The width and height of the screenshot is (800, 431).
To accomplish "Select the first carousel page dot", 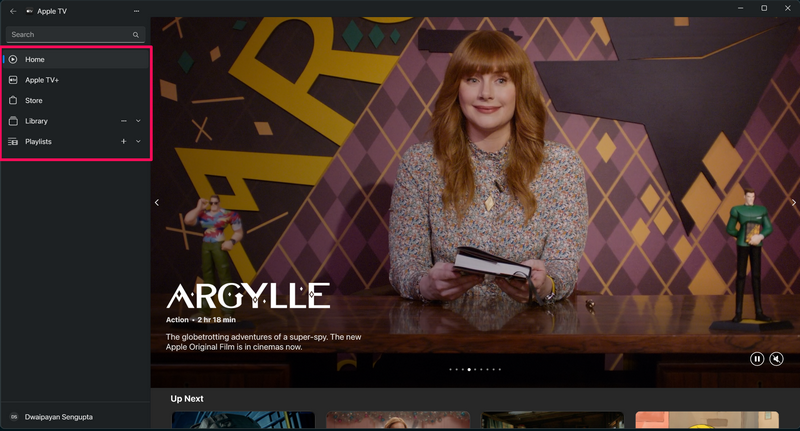I will tap(451, 369).
